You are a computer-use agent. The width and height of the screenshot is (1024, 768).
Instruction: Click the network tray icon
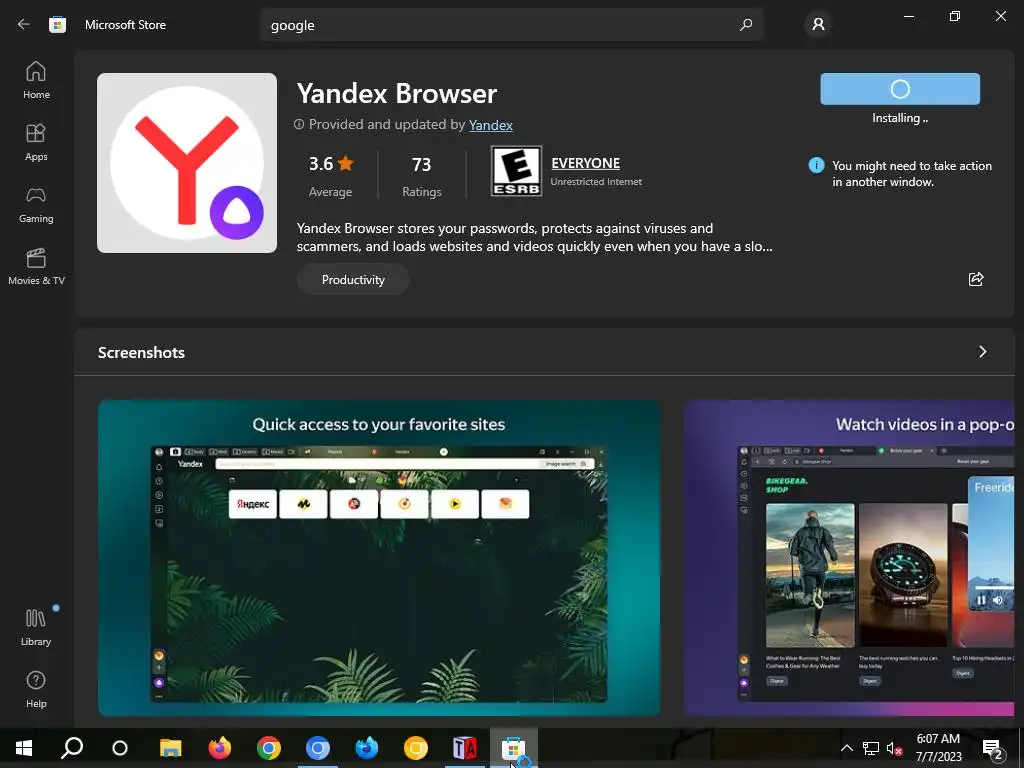[x=871, y=748]
